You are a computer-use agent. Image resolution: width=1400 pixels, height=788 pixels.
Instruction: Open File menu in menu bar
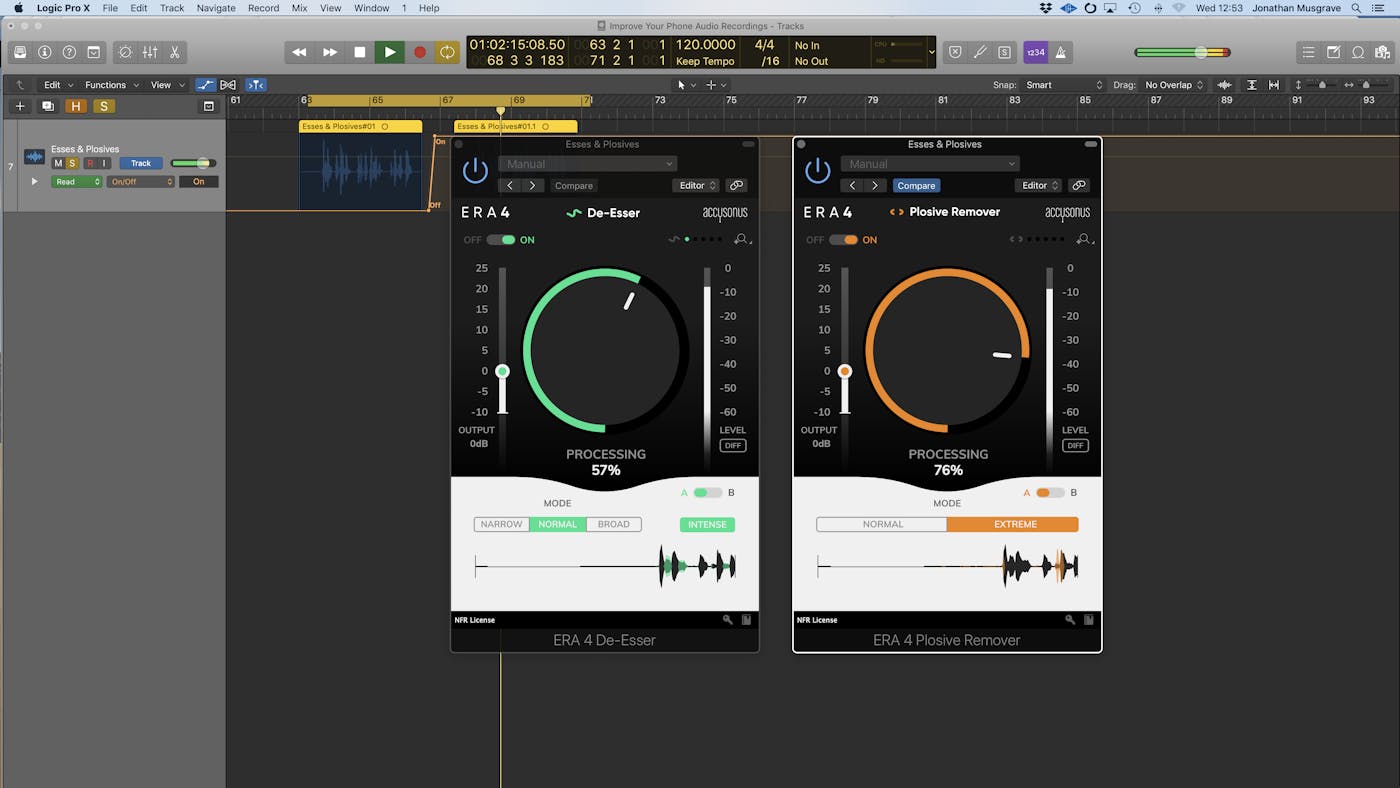point(110,8)
